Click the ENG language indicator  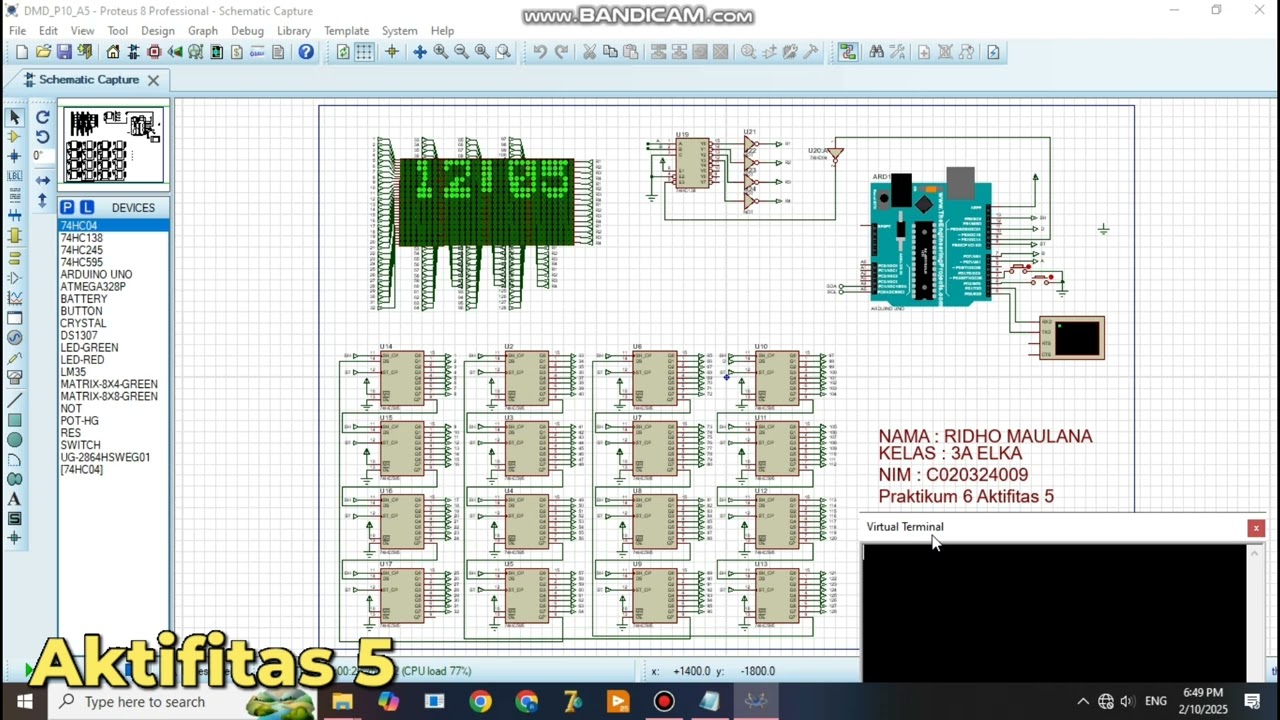(1156, 701)
